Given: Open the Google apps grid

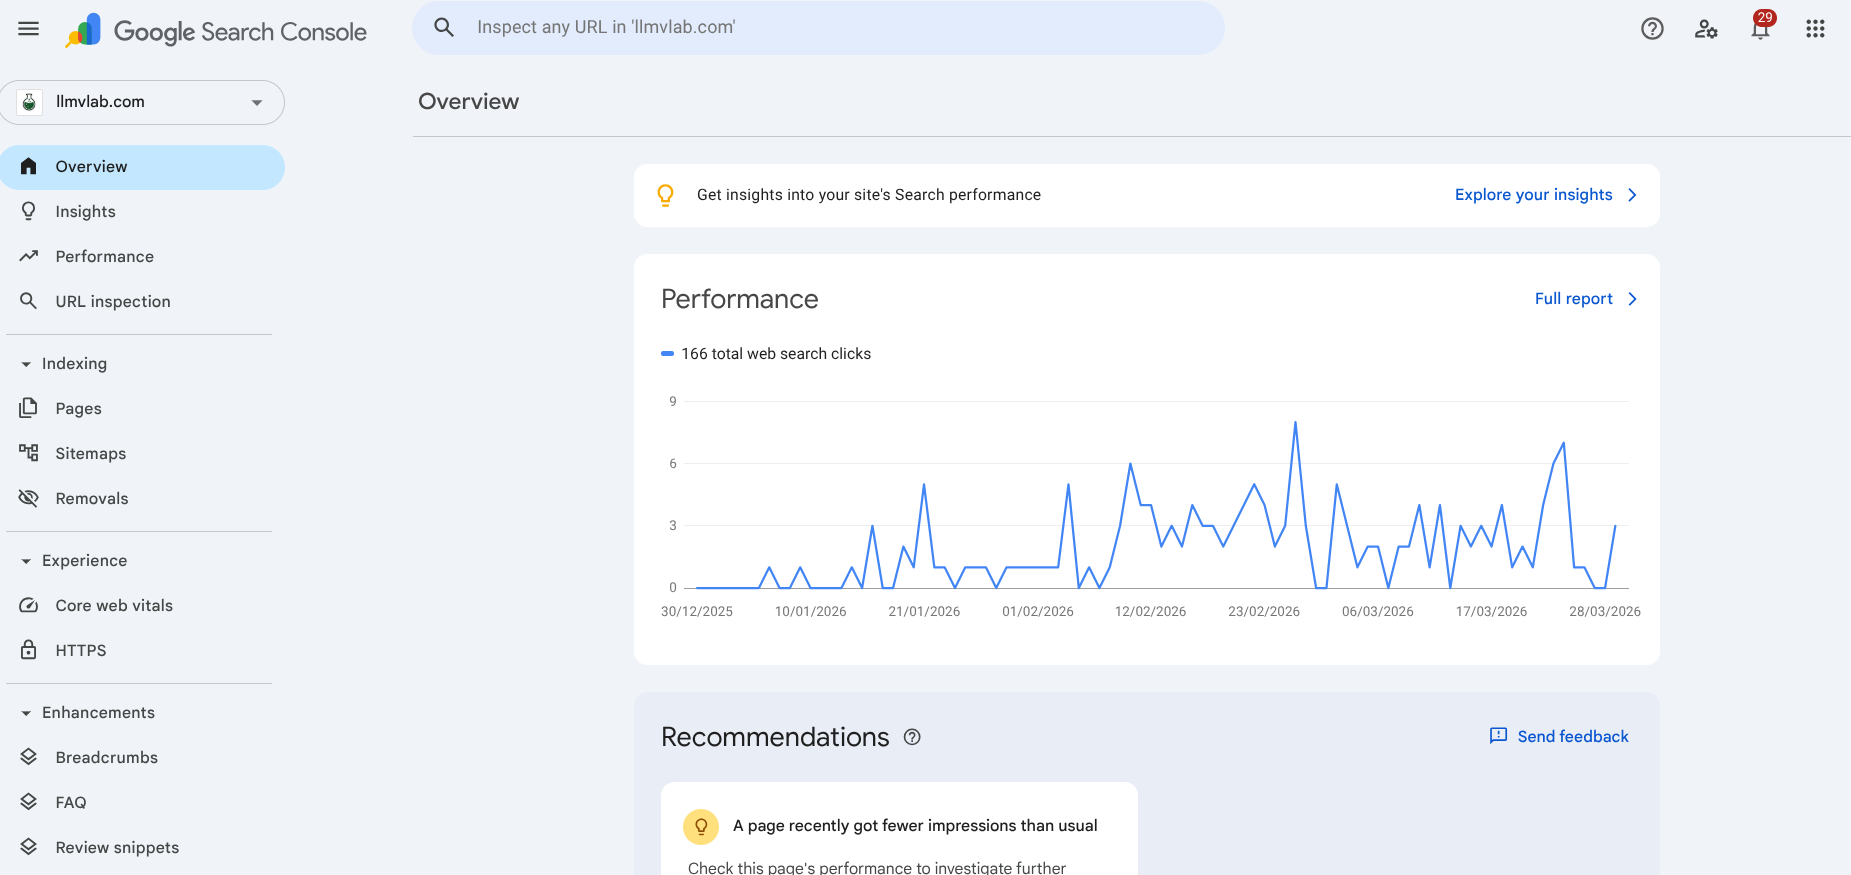Looking at the screenshot, I should (1815, 29).
